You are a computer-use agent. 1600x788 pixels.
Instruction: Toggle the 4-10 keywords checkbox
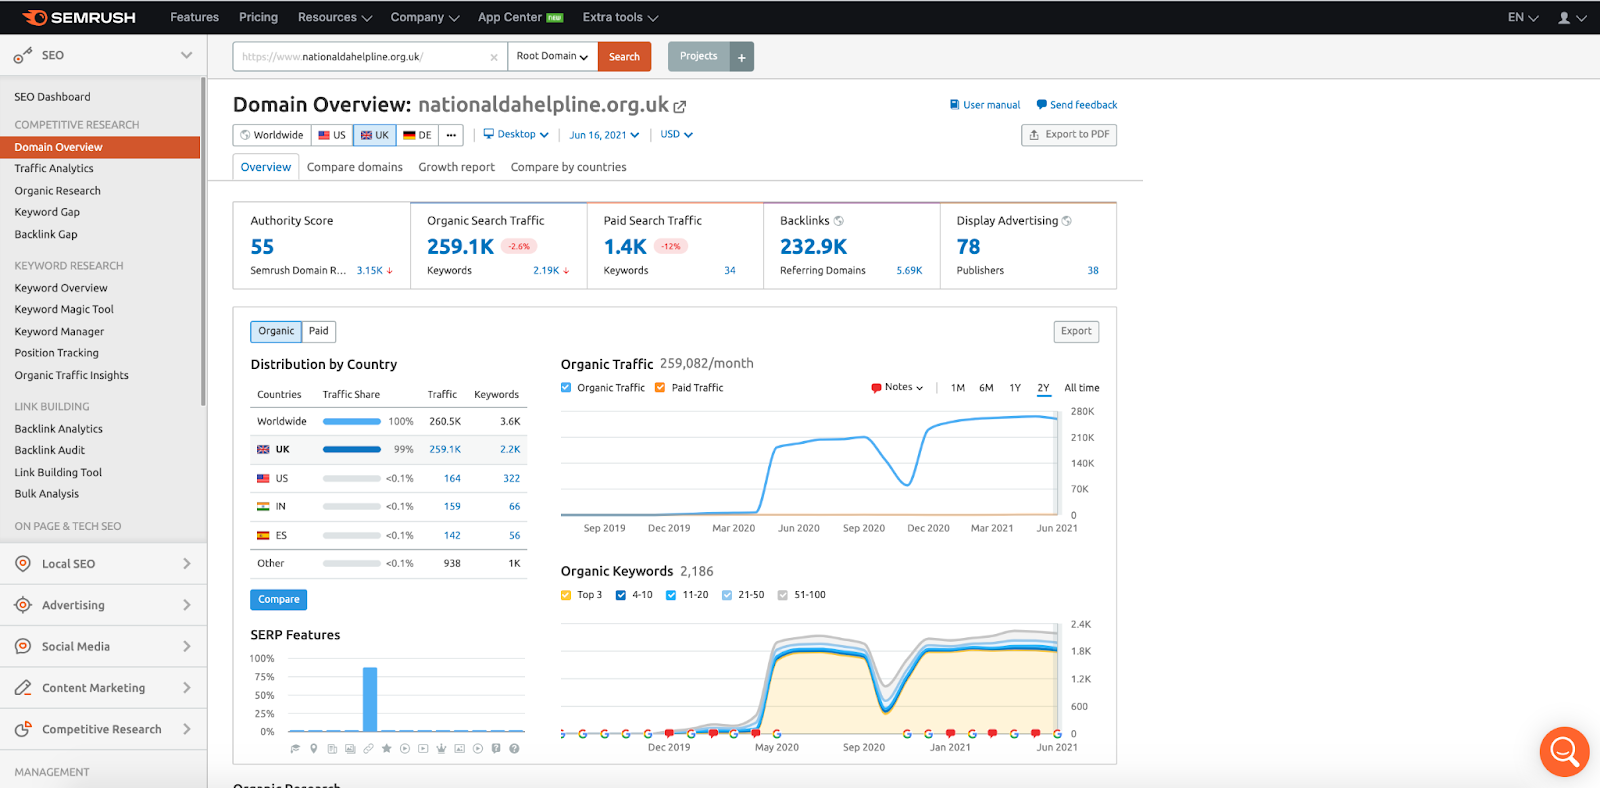[x=621, y=595]
